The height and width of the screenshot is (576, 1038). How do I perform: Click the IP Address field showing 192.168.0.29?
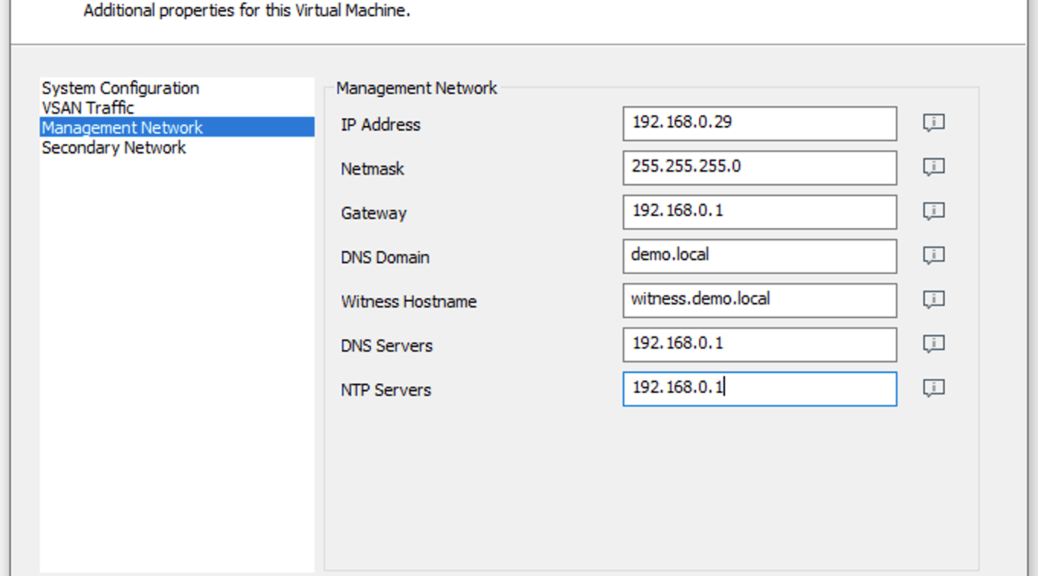pyautogui.click(x=759, y=124)
